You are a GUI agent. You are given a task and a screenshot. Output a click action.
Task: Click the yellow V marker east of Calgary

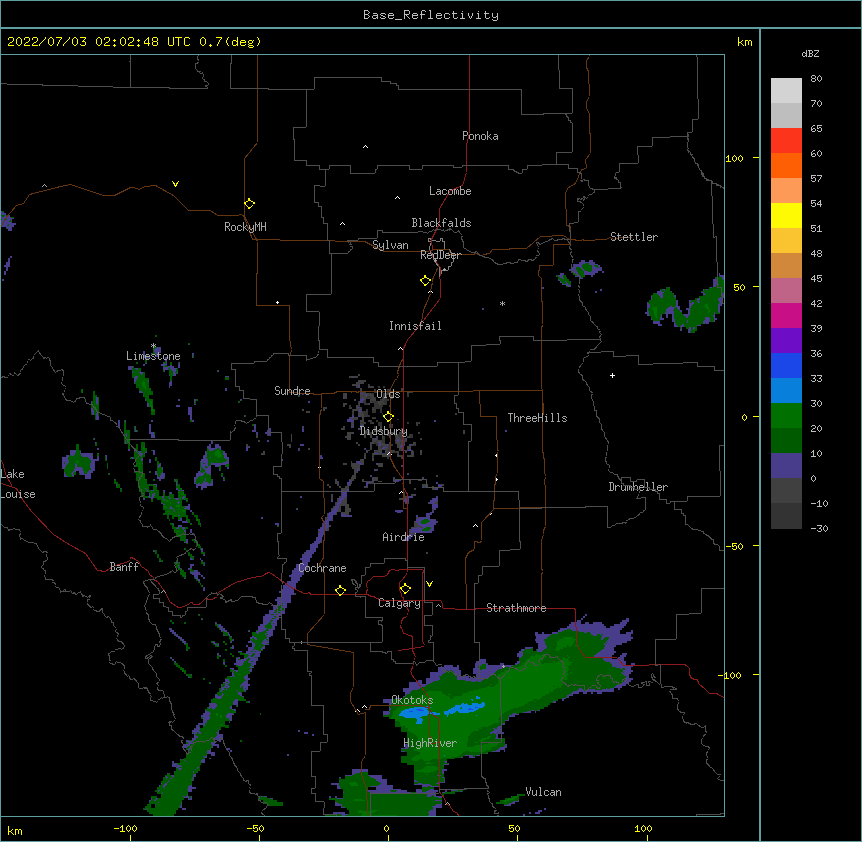pos(429,584)
